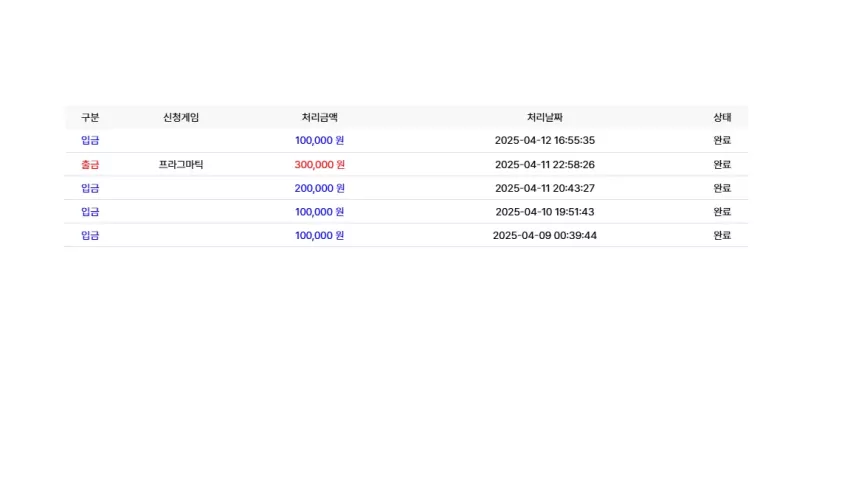
Task: Click the date 2025-04-10 19:51:43
Action: (545, 212)
